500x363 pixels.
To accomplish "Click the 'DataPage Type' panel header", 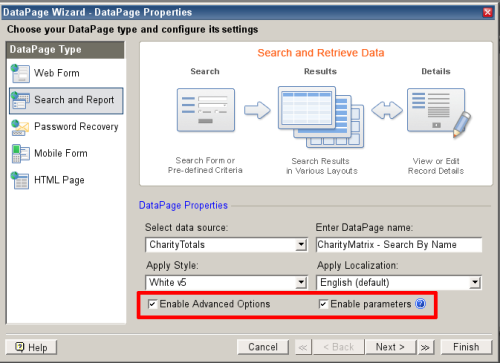I will (x=65, y=50).
